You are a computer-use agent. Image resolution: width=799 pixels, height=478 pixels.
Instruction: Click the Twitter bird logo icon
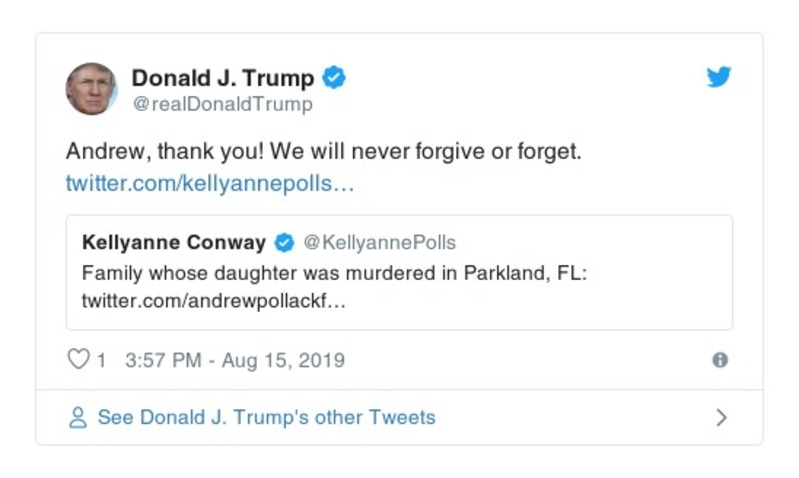[719, 78]
